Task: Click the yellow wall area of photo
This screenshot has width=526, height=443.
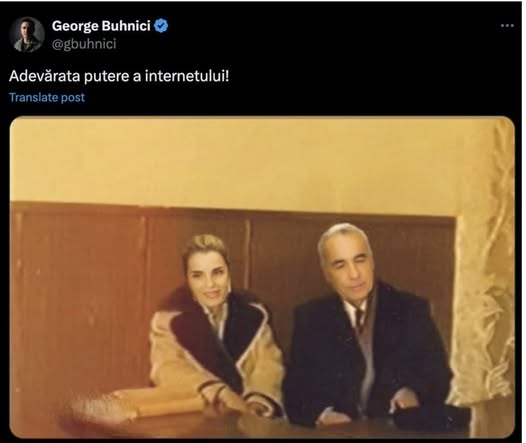Action: [235, 161]
